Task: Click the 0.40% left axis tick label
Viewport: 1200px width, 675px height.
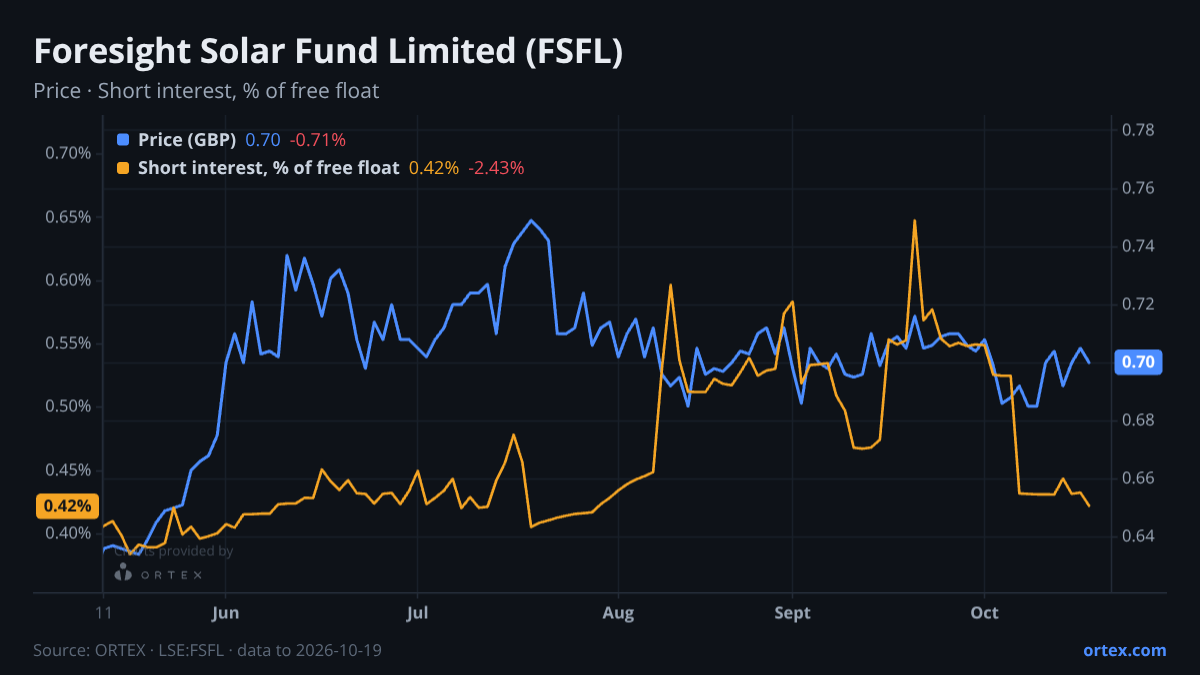Action: (68, 533)
